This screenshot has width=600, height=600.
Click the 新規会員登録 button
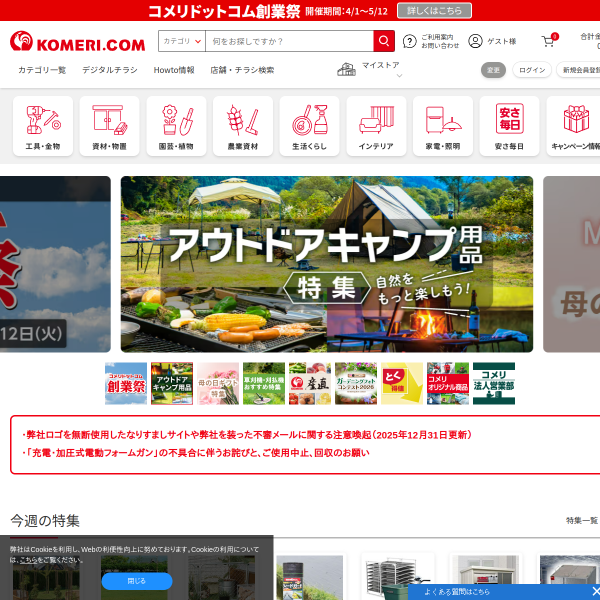pyautogui.click(x=579, y=70)
